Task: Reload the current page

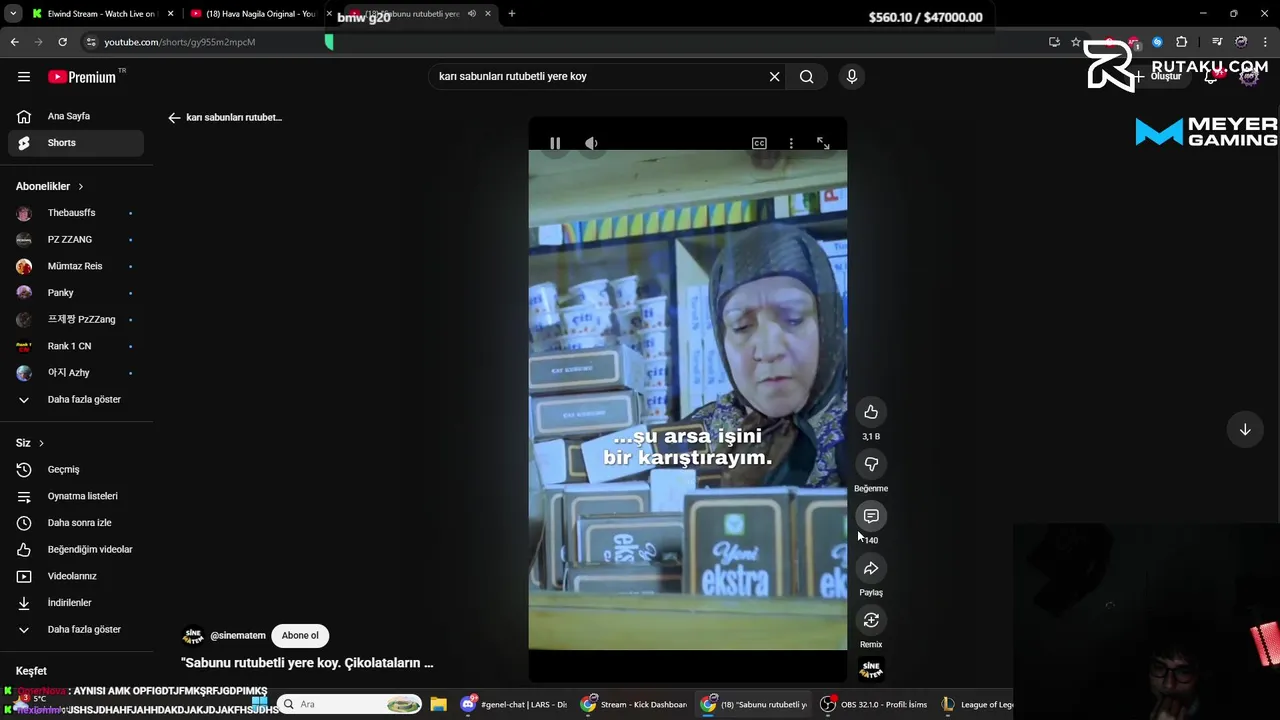Action: (62, 42)
